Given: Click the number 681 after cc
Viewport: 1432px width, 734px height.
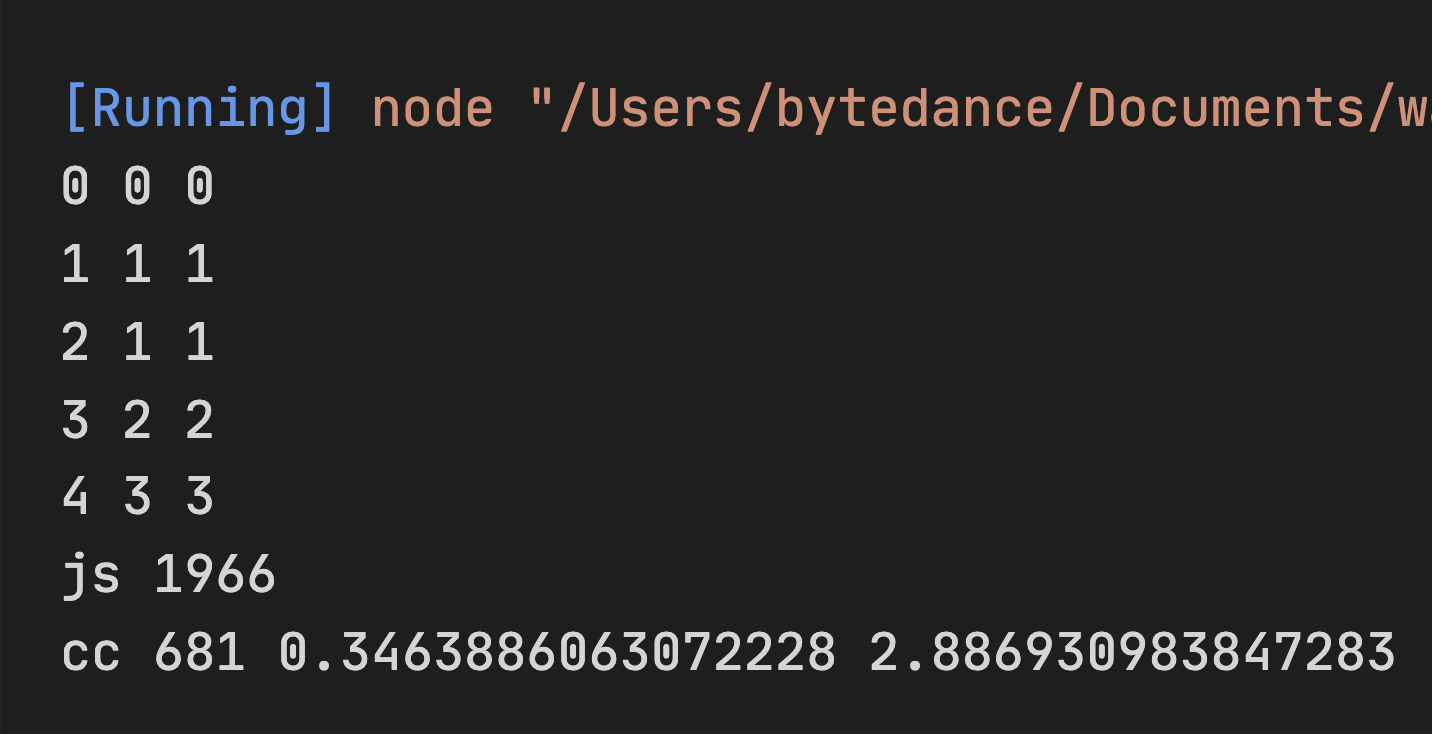Looking at the screenshot, I should click(x=200, y=654).
